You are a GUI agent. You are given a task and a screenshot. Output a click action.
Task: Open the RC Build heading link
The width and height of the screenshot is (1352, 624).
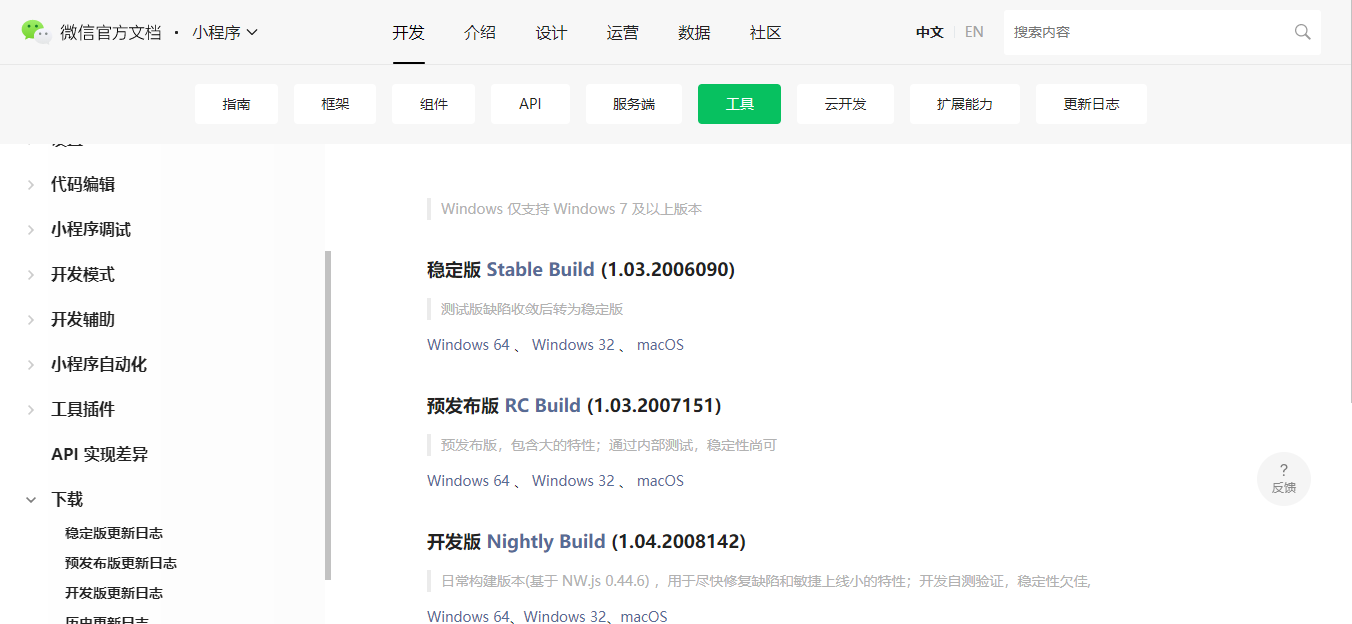[x=543, y=406]
